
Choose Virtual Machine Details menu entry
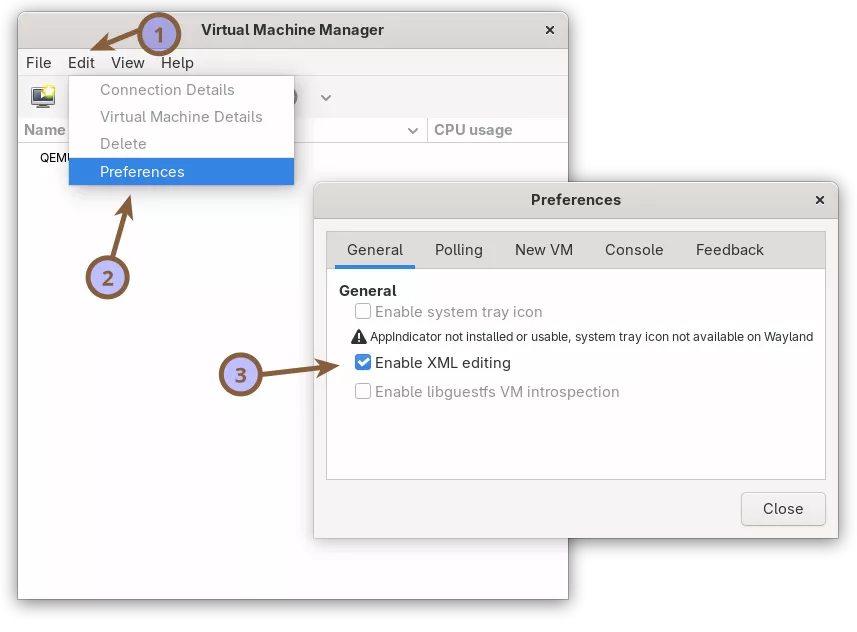coord(181,116)
